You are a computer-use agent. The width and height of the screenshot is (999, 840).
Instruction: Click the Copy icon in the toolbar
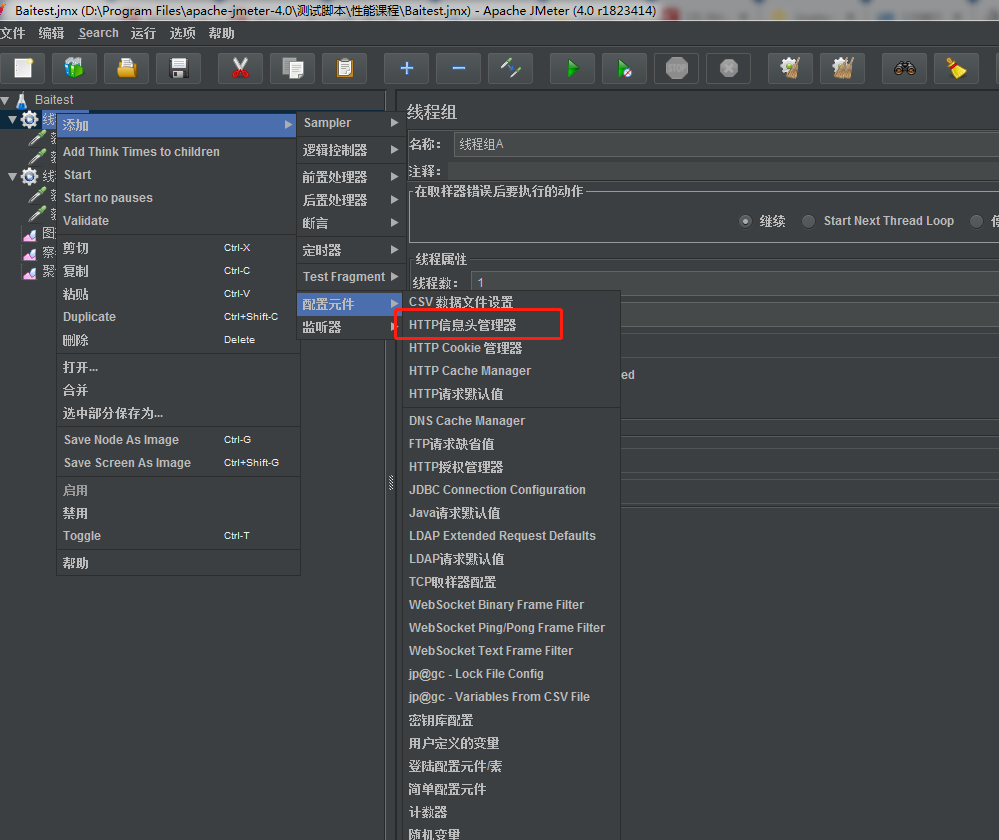pos(292,68)
